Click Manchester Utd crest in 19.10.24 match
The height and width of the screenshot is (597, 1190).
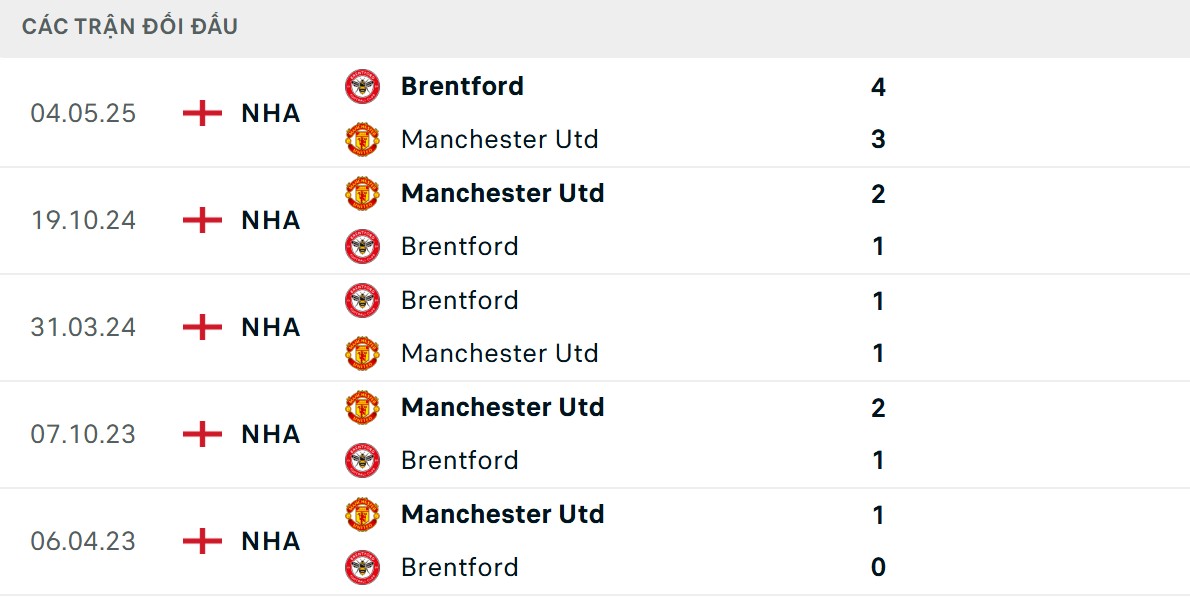pos(362,193)
